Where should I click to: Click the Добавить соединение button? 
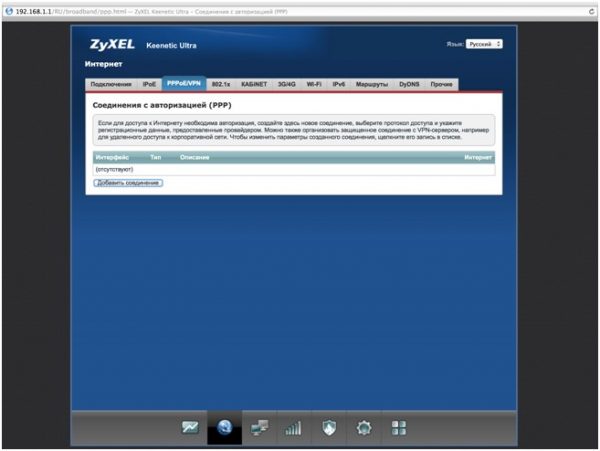click(x=128, y=183)
